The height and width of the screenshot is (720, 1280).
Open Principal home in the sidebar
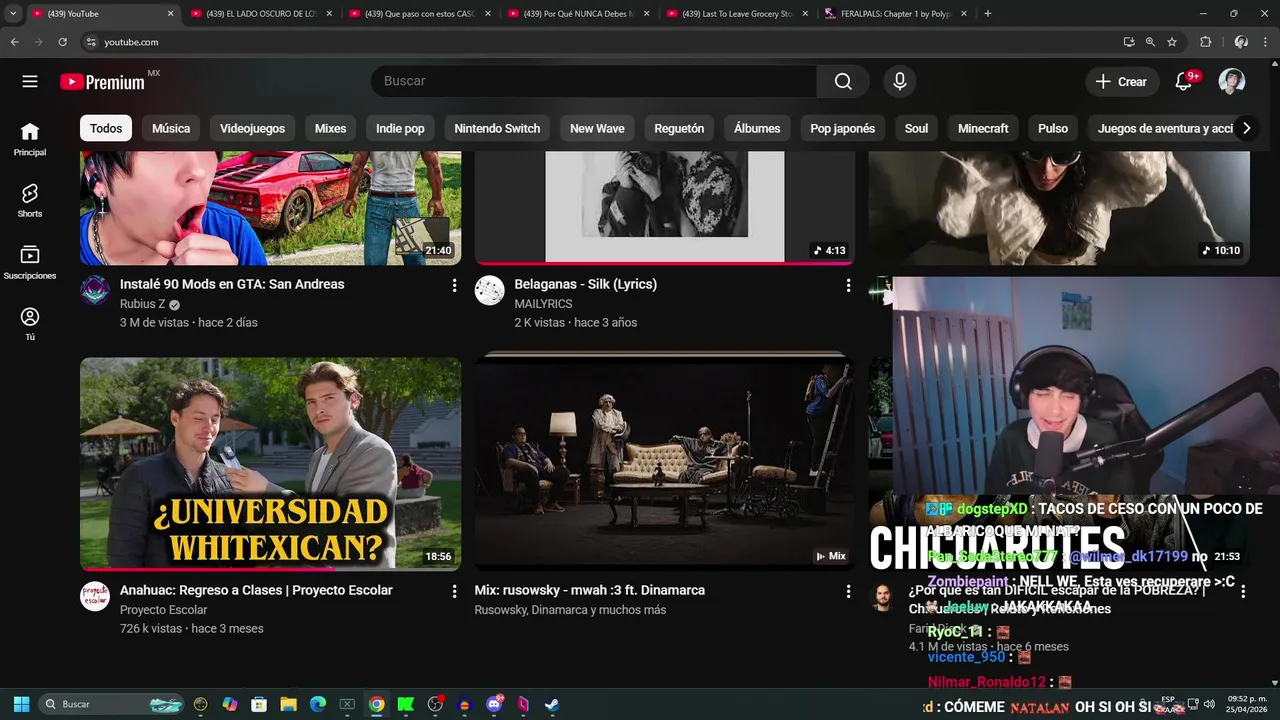click(x=30, y=139)
